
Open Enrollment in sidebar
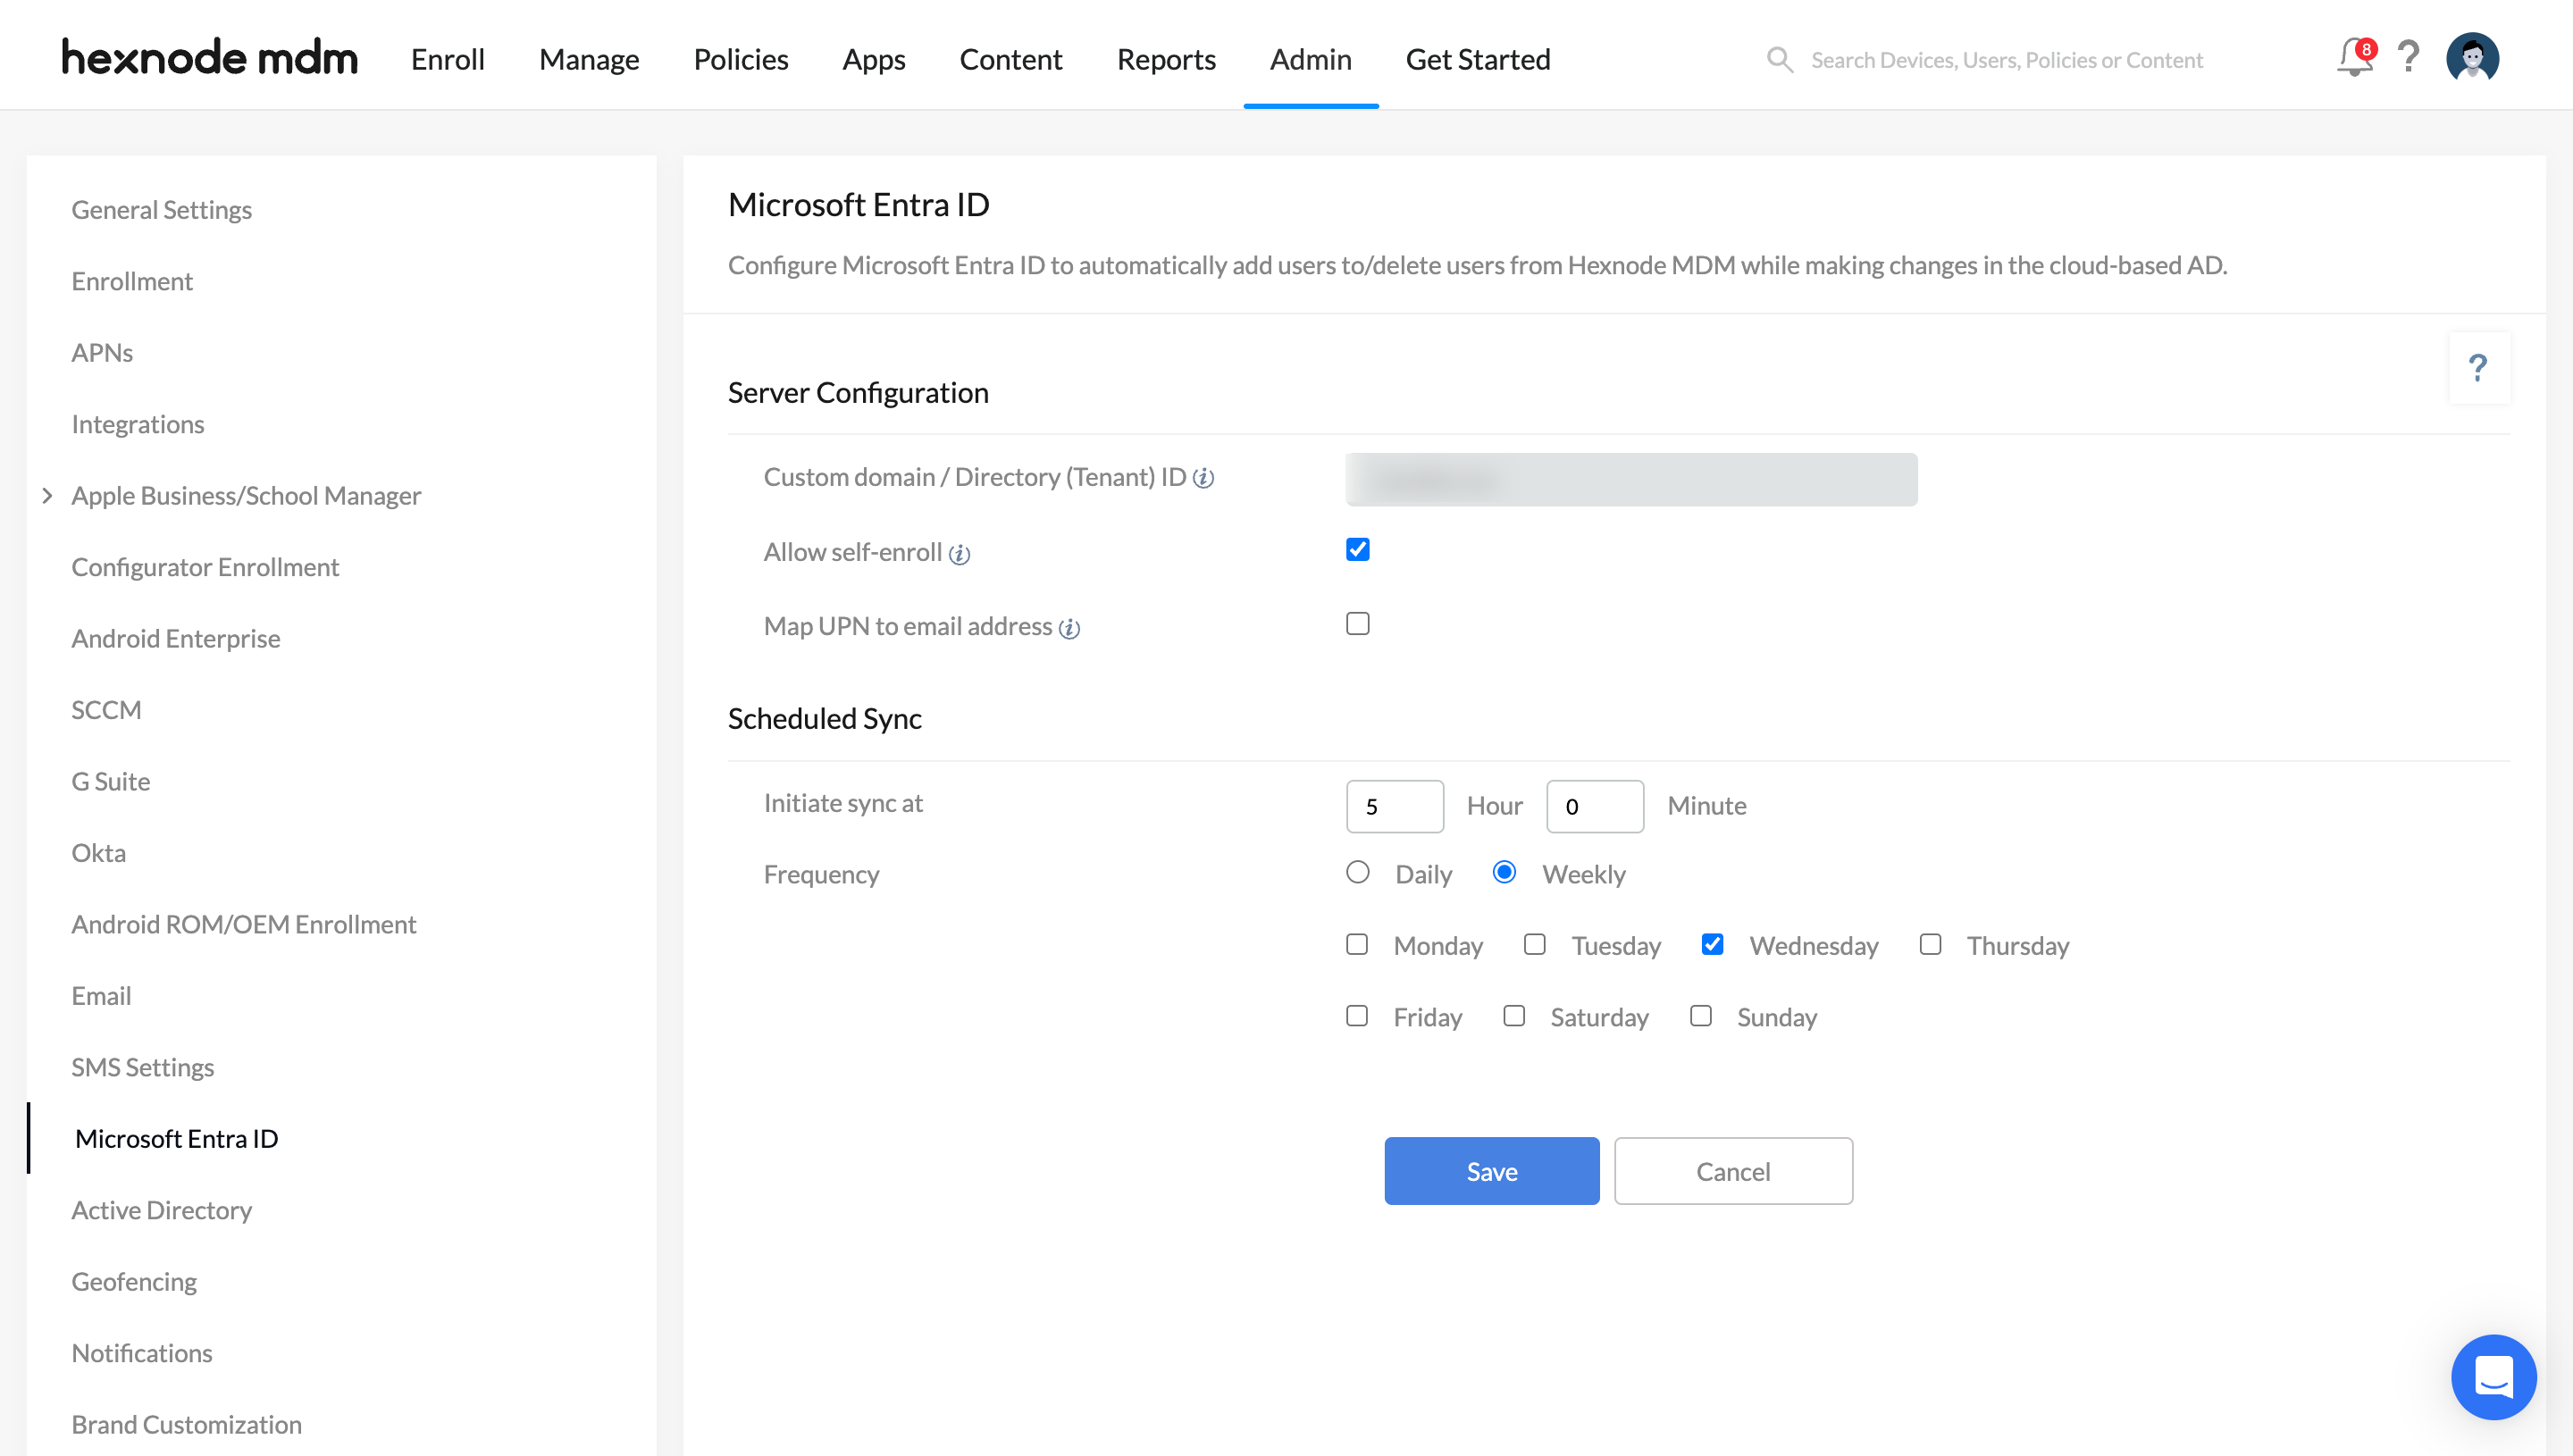pos(132,281)
